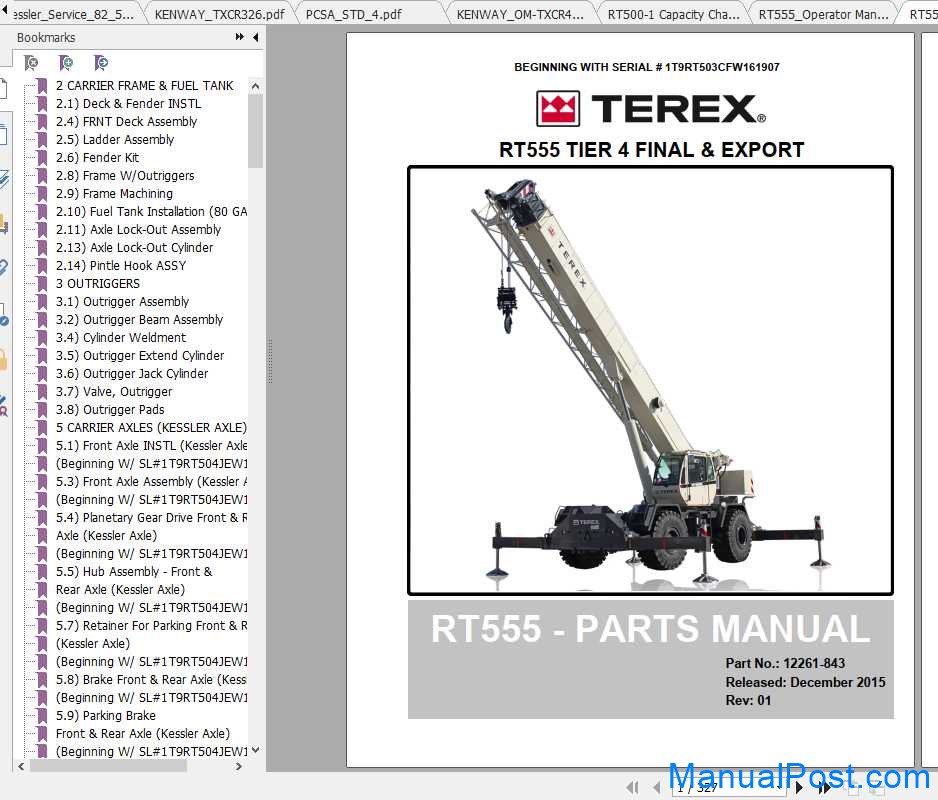This screenshot has width=938, height=800.
Task: Click the RT555 crane cover image
Action: pos(650,381)
